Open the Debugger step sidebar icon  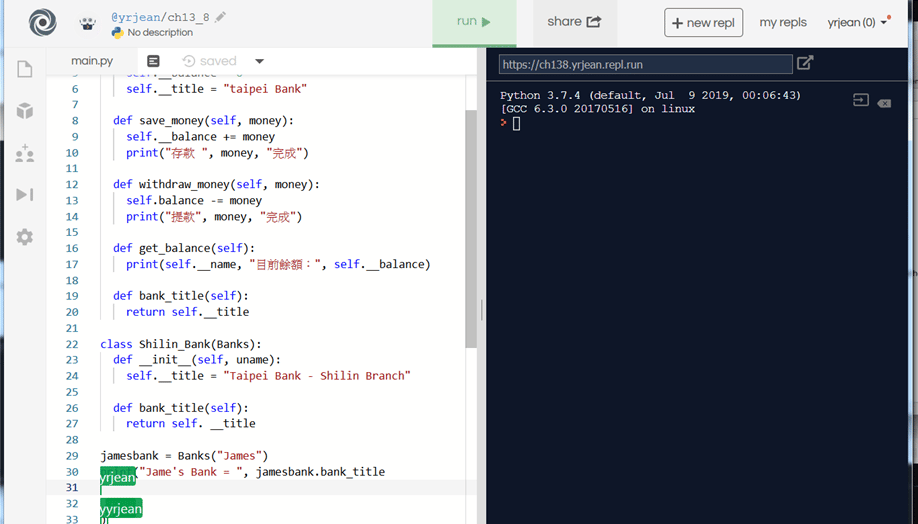point(25,194)
